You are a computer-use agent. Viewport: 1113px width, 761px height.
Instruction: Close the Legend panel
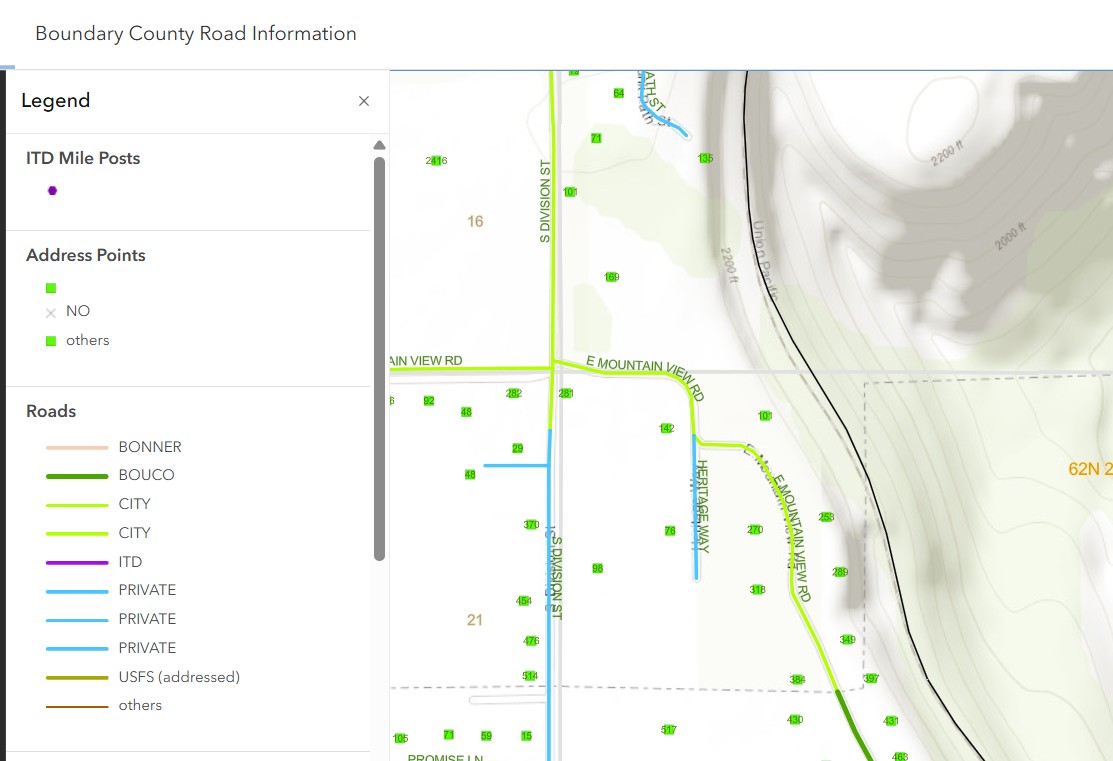pos(364,101)
